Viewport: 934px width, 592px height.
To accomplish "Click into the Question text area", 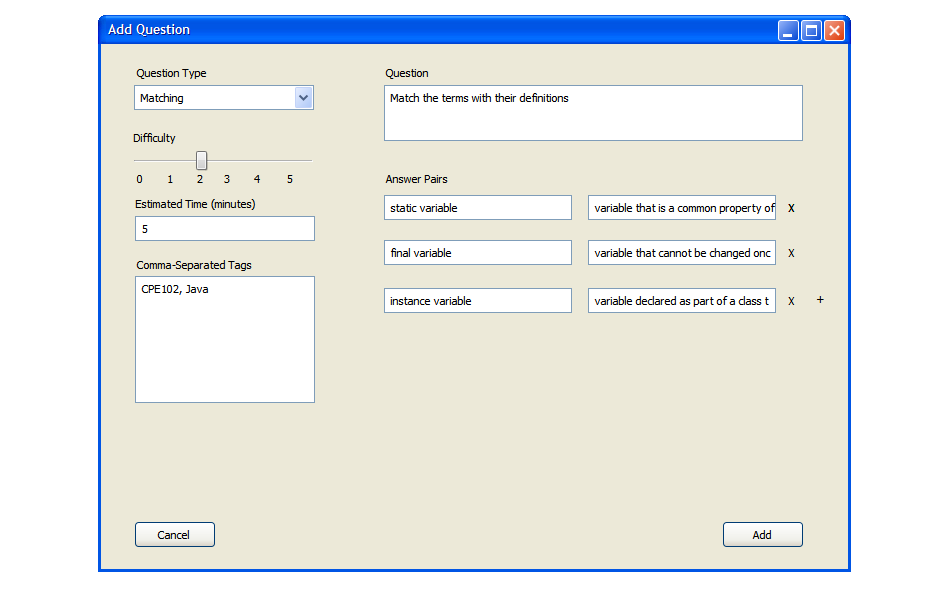I will point(593,113).
